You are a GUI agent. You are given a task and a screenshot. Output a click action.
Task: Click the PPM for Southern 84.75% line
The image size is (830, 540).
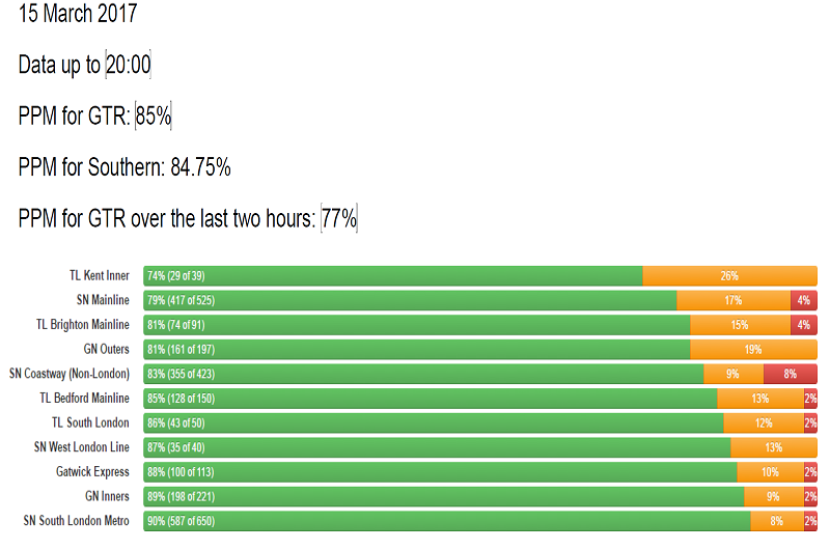point(124,167)
